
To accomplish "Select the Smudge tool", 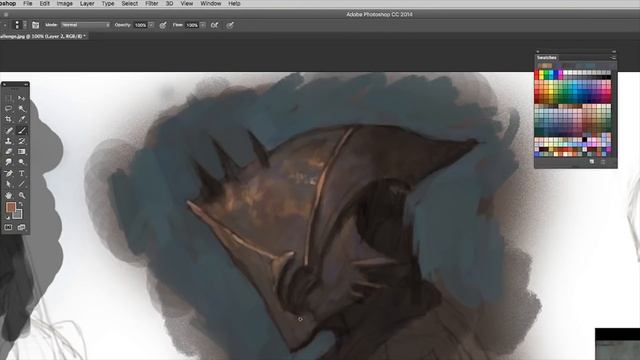I will tap(9, 162).
